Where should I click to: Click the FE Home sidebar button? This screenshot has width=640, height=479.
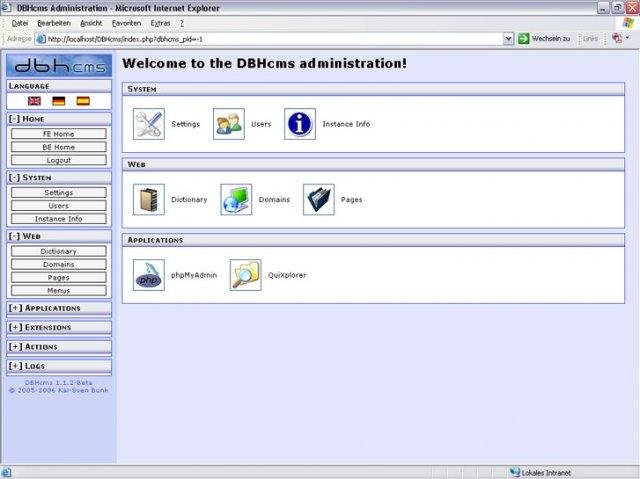(x=59, y=134)
